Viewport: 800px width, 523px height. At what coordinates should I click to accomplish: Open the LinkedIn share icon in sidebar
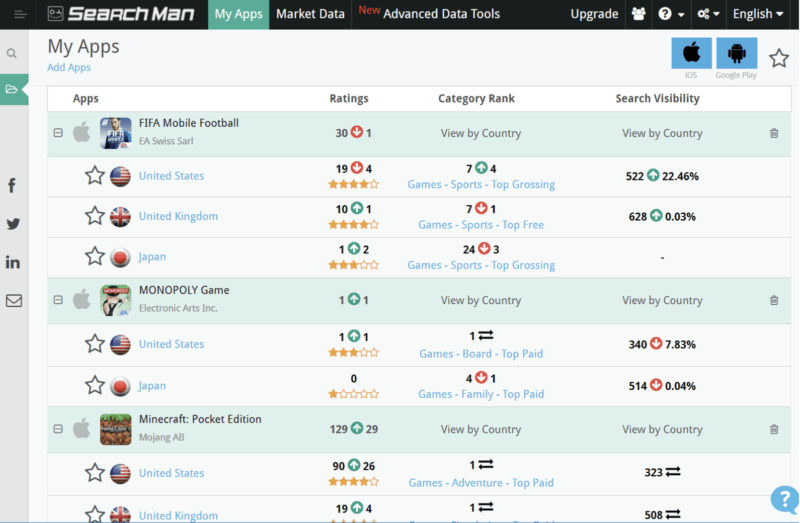click(13, 262)
